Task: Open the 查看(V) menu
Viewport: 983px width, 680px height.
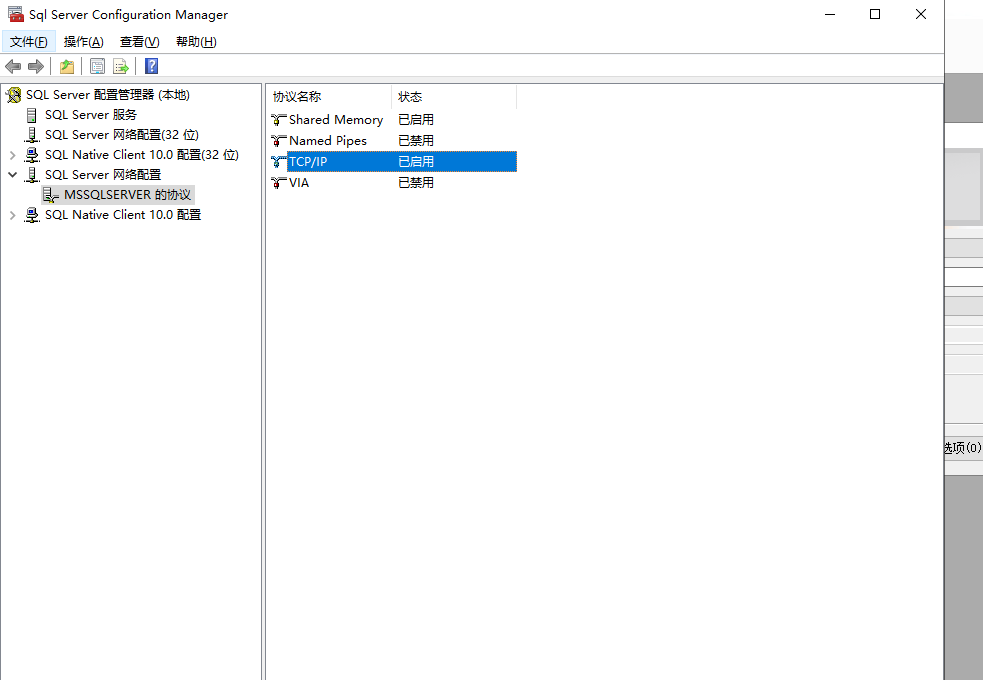Action: (140, 42)
